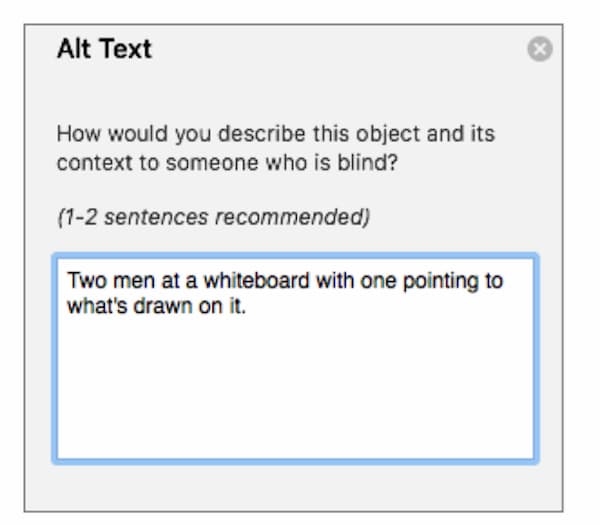This screenshot has height=525, width=600.
Task: Close the Alt Text pane
Action: (540, 49)
